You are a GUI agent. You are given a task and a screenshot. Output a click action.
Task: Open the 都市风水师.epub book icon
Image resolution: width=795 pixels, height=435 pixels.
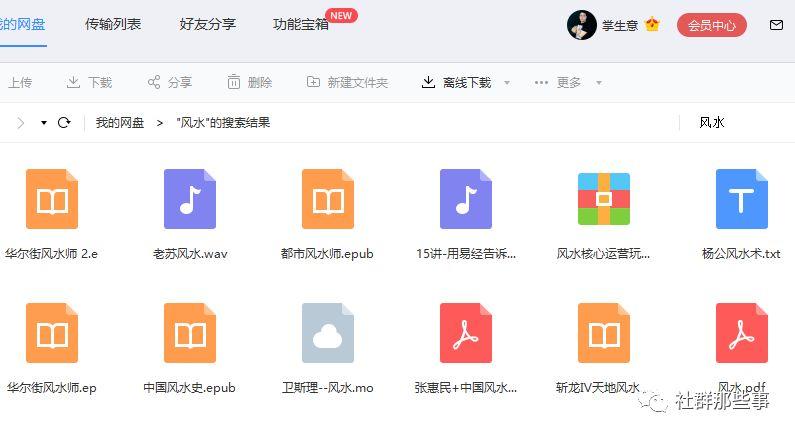tap(327, 199)
